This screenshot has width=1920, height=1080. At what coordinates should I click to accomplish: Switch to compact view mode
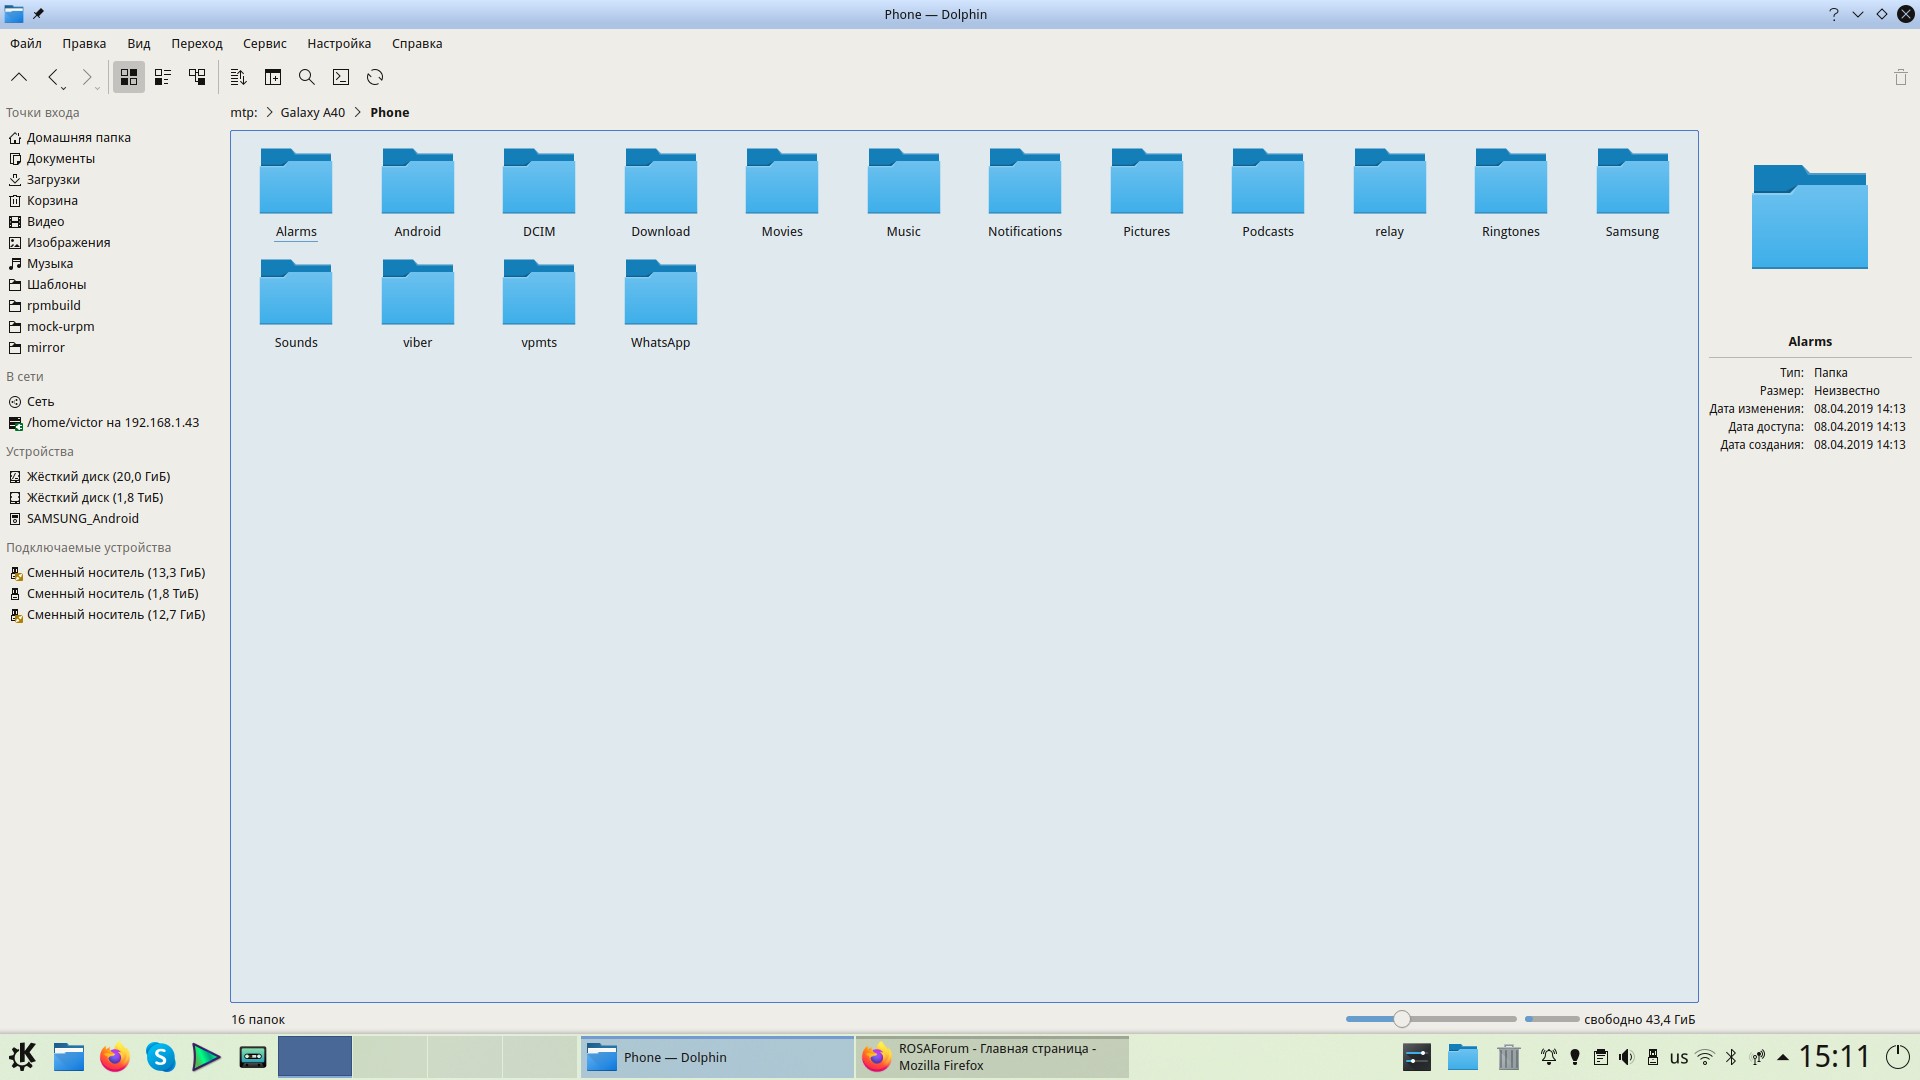click(x=163, y=77)
